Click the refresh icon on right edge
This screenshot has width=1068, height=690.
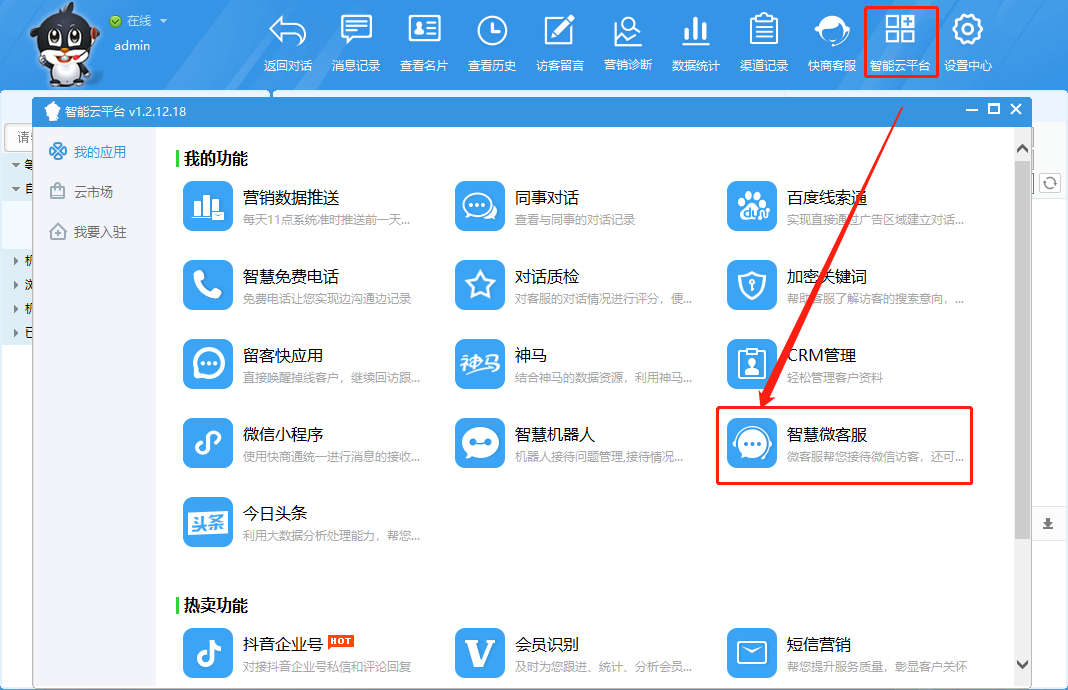(1049, 183)
